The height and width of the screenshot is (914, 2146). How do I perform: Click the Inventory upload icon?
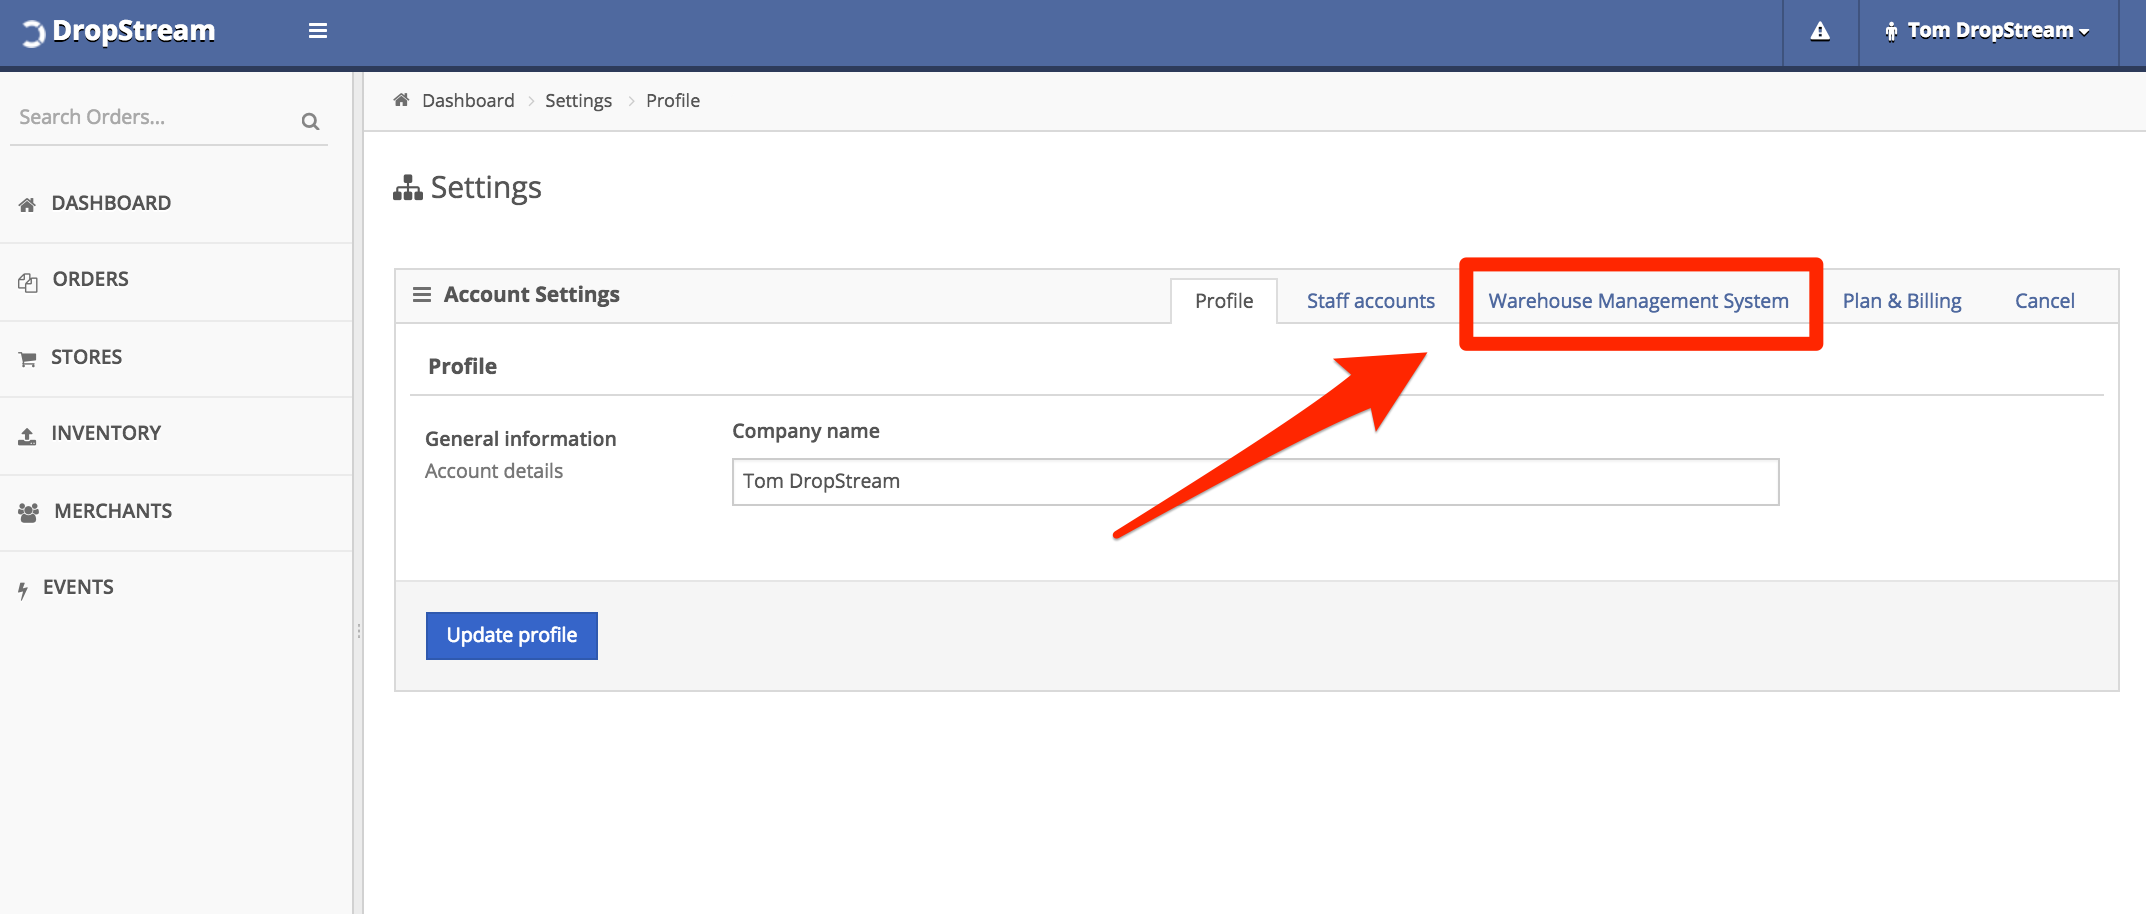pyautogui.click(x=28, y=436)
